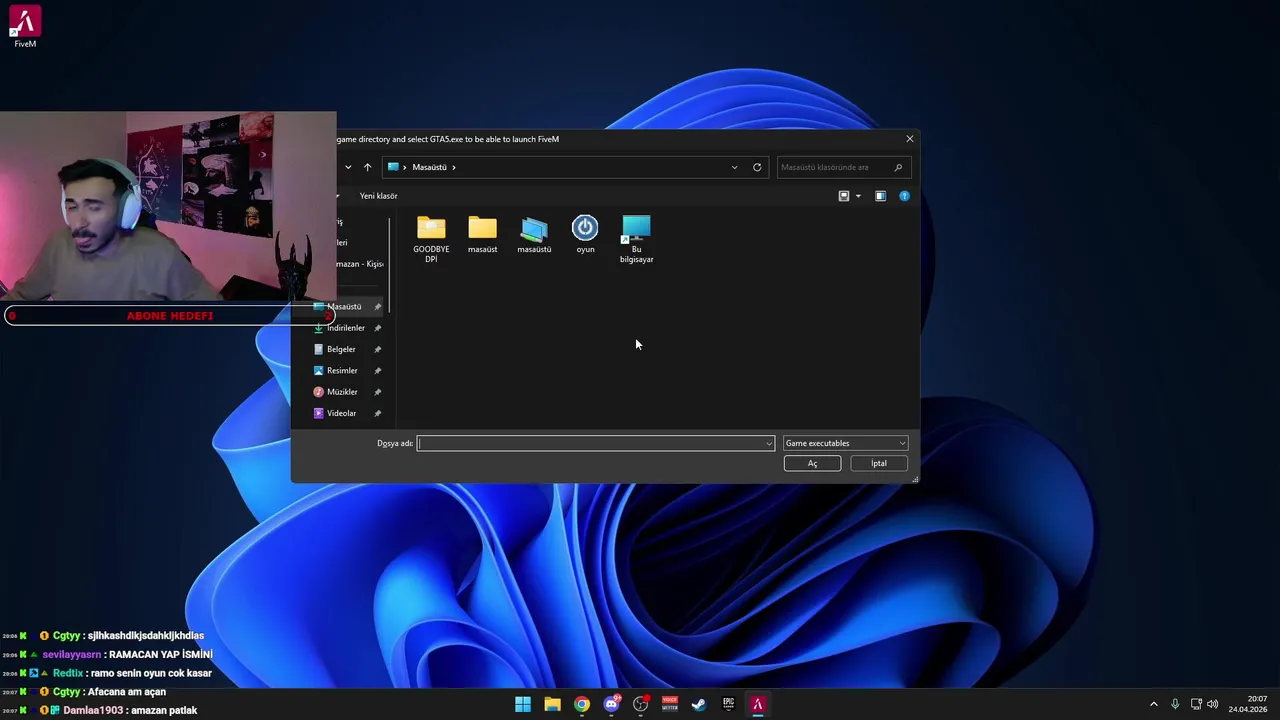Viewport: 1280px width, 720px height.
Task: Expand the chevron after Masaüstü breadcrumb
Action: (x=454, y=167)
